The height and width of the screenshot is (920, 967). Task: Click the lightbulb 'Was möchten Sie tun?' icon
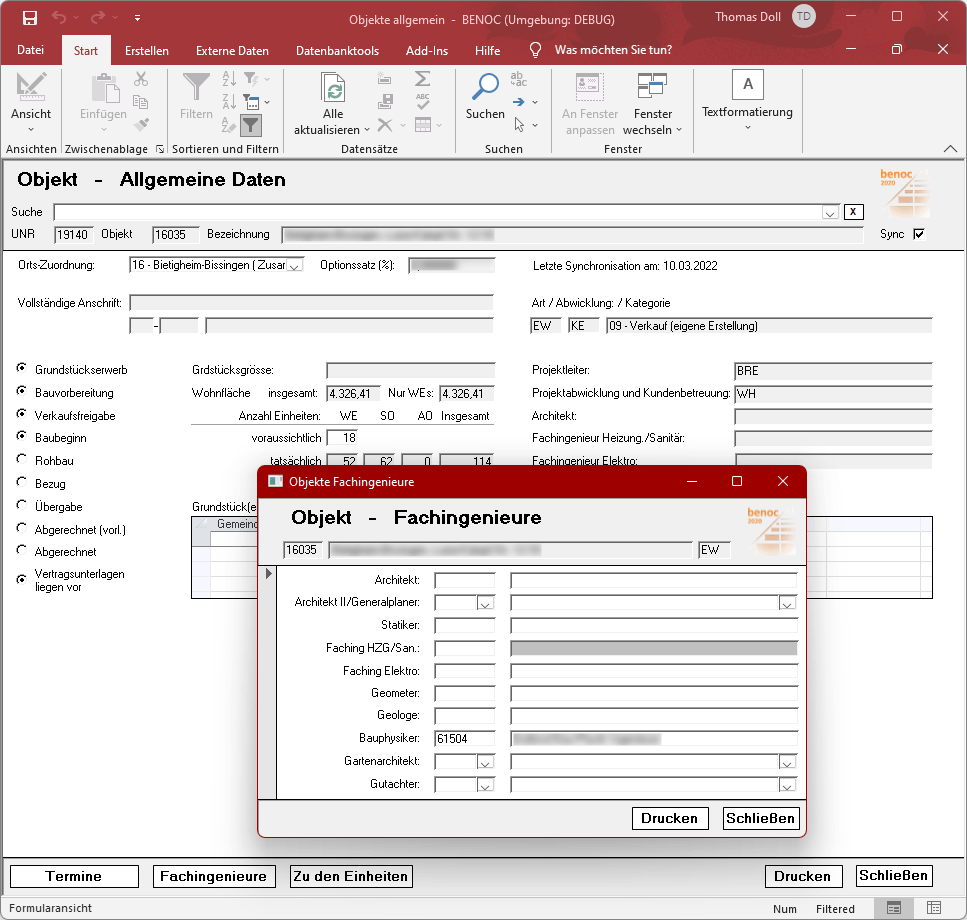coord(535,50)
